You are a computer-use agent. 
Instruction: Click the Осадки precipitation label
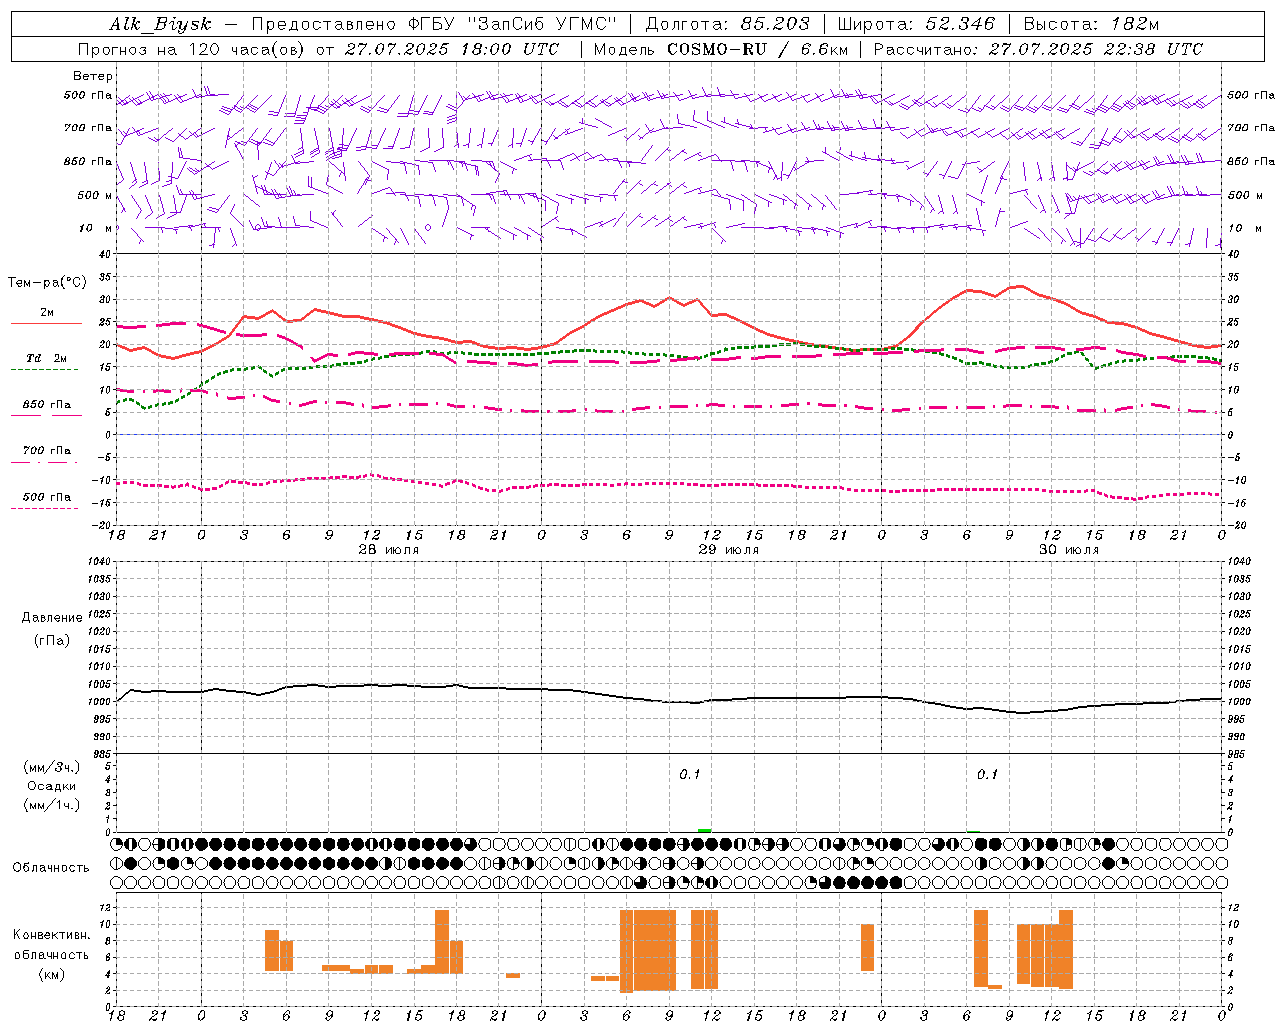pyautogui.click(x=52, y=786)
